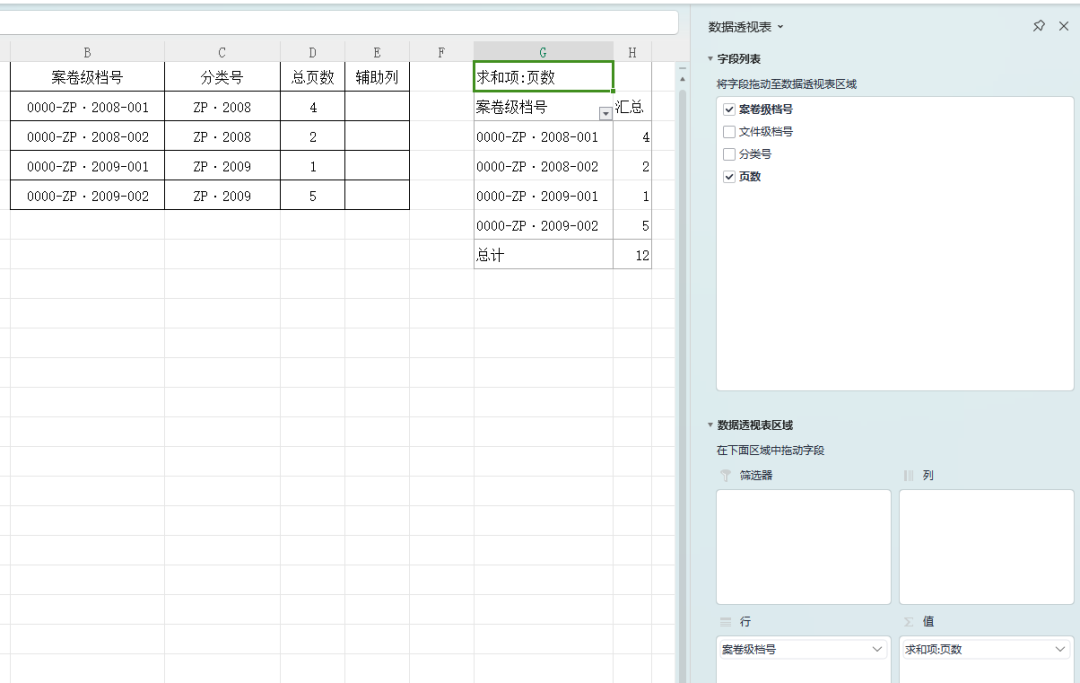Select header cell 总页数
The image size is (1080, 683).
click(313, 76)
